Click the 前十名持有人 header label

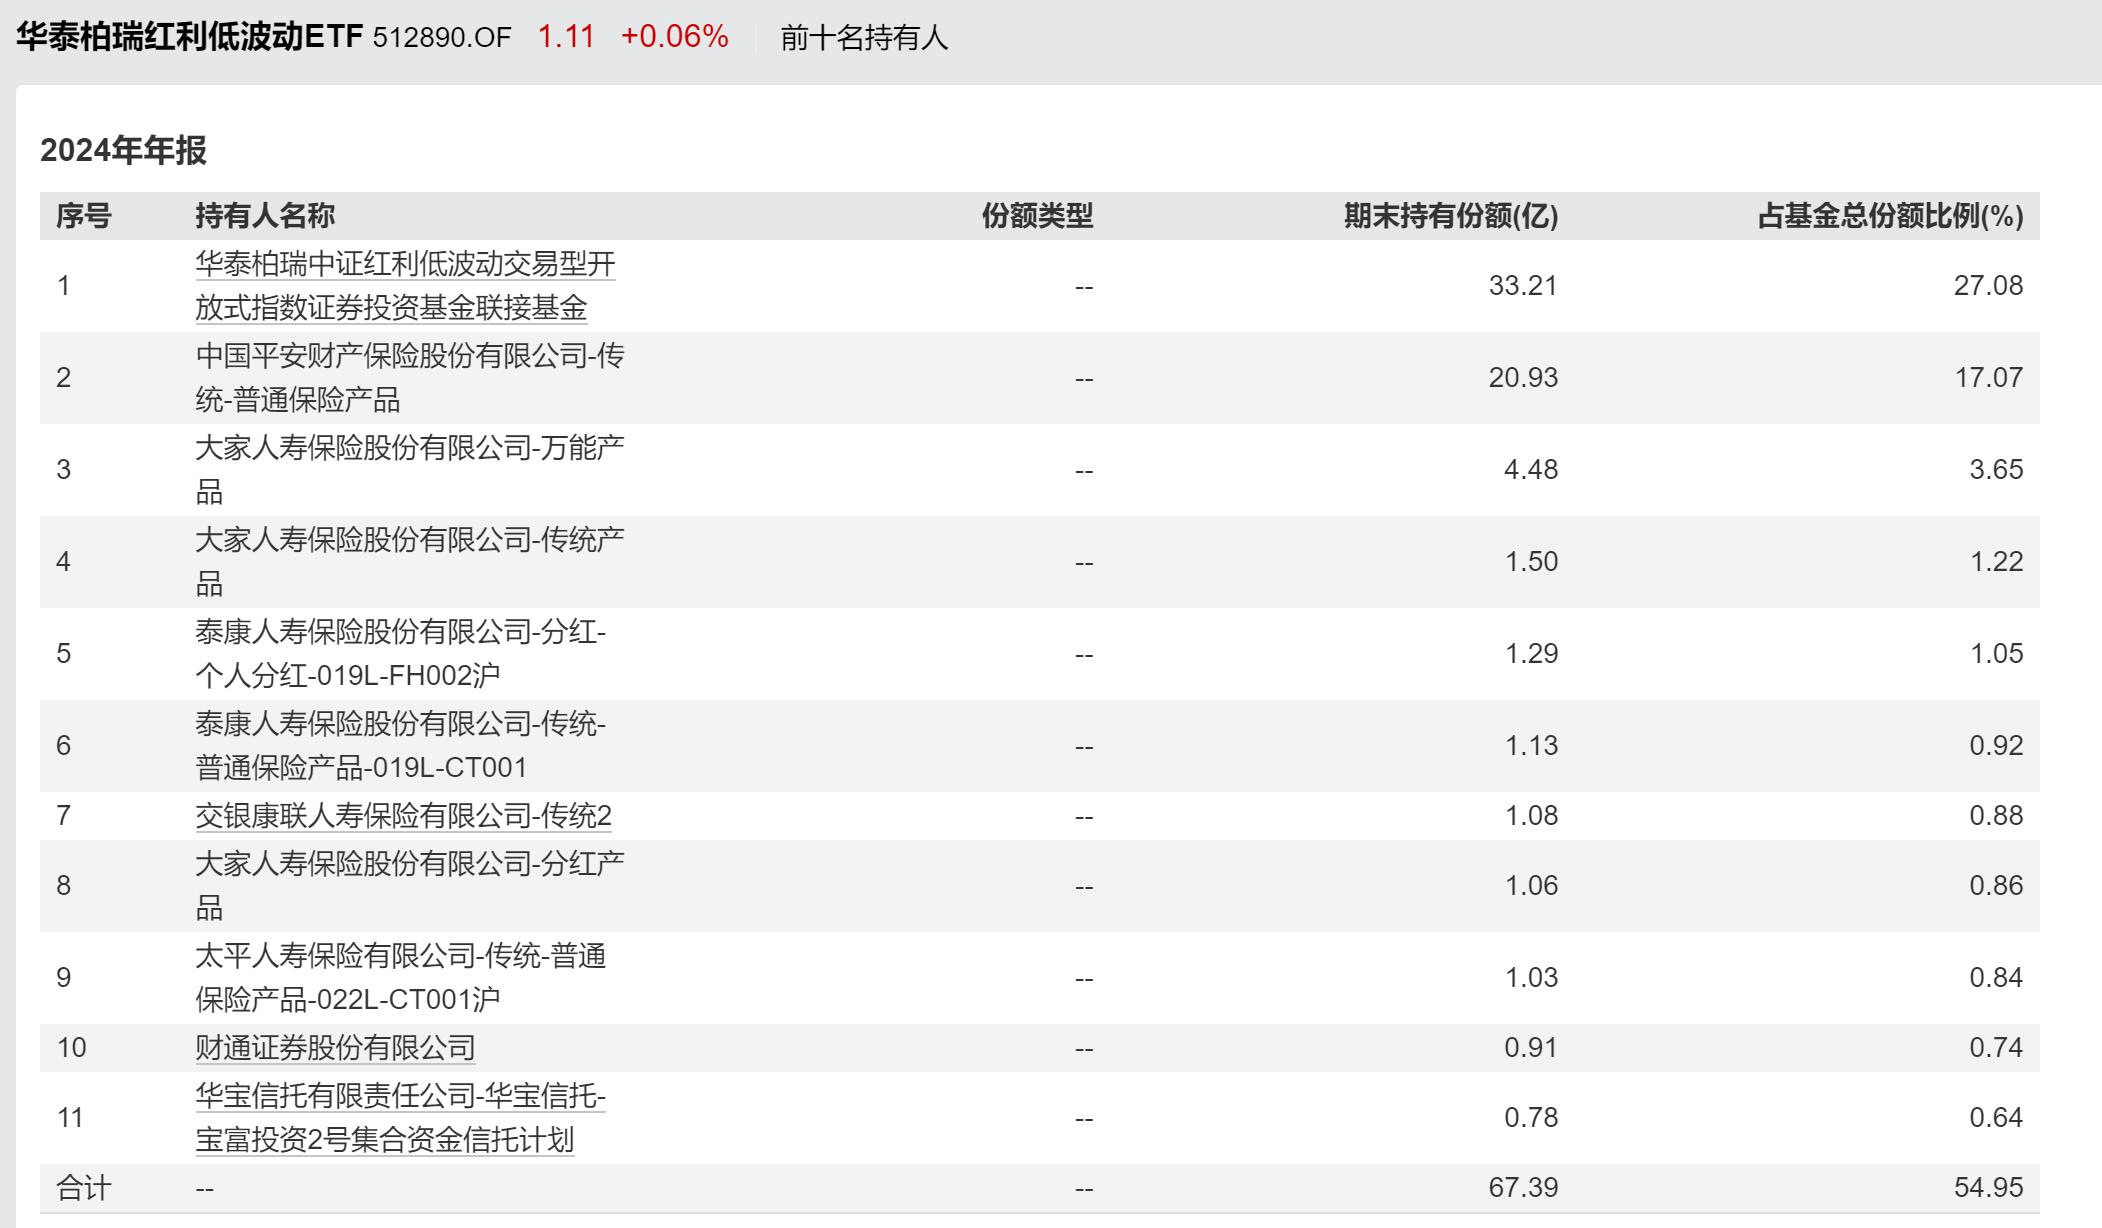point(863,38)
